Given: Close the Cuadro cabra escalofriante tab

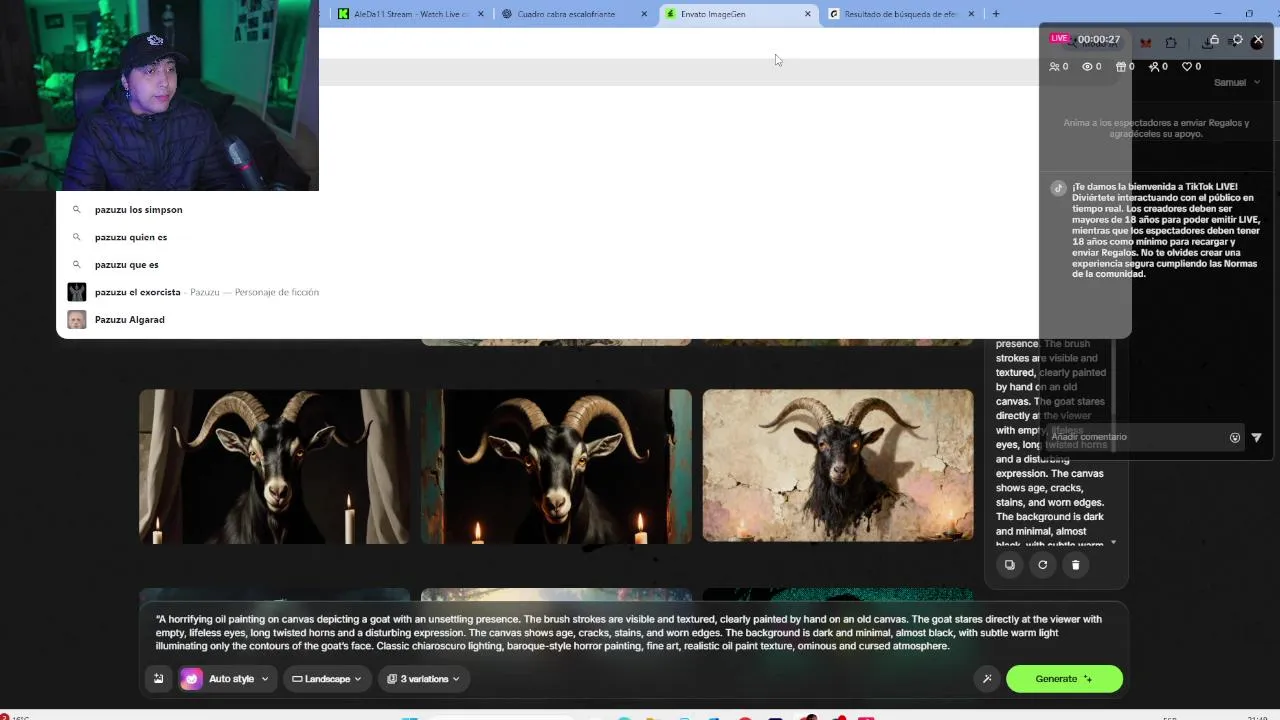Looking at the screenshot, I should 644,14.
